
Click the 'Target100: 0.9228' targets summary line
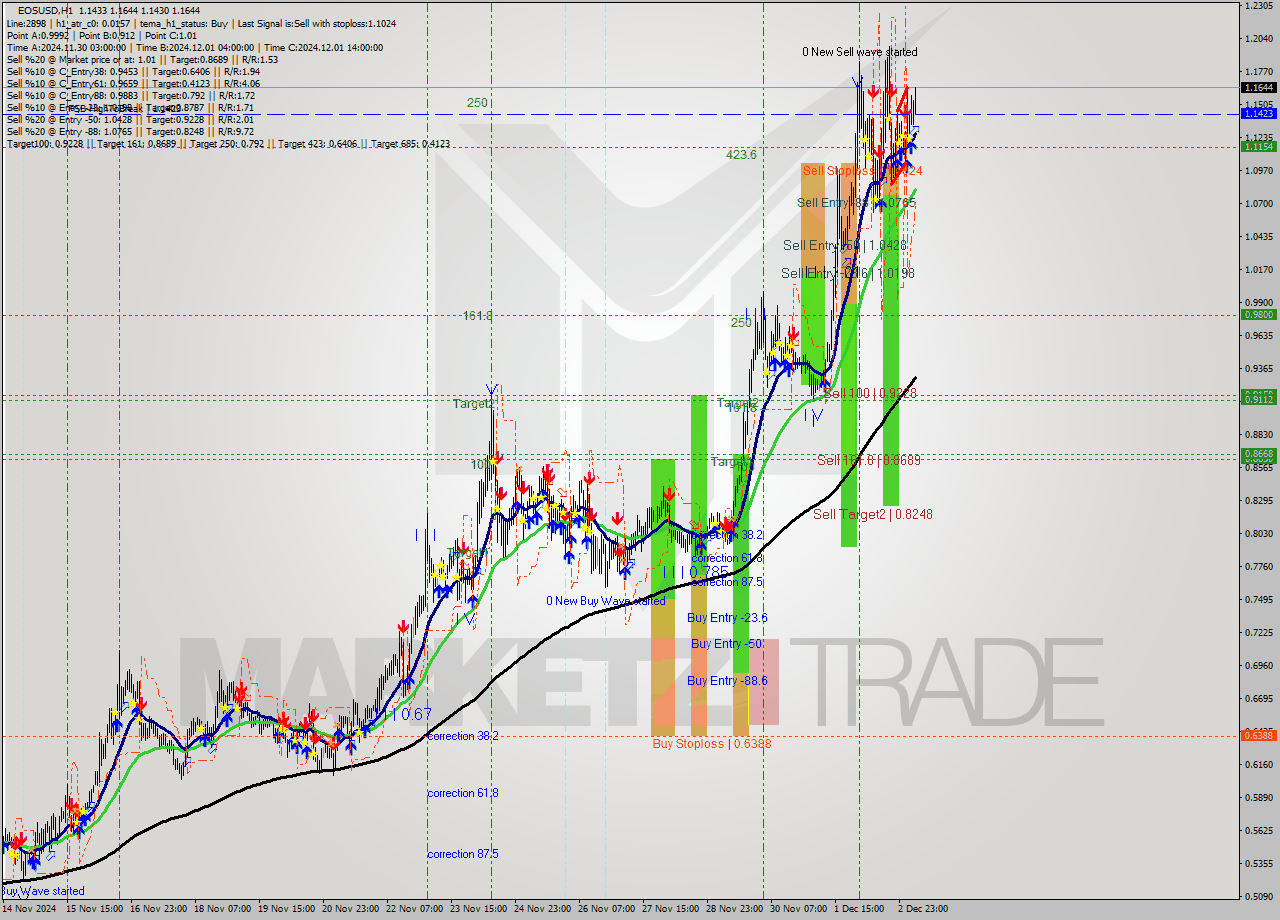[228, 144]
